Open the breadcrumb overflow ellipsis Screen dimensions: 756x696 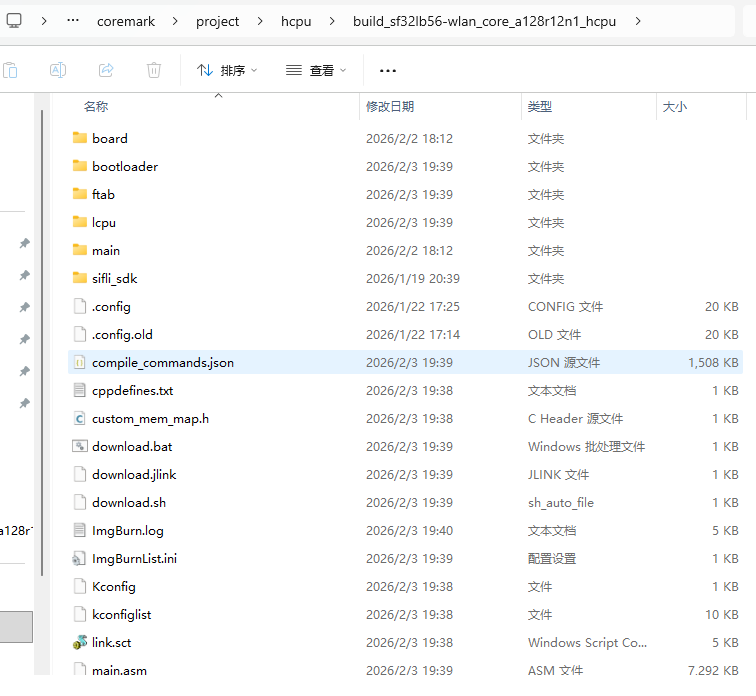coord(73,21)
